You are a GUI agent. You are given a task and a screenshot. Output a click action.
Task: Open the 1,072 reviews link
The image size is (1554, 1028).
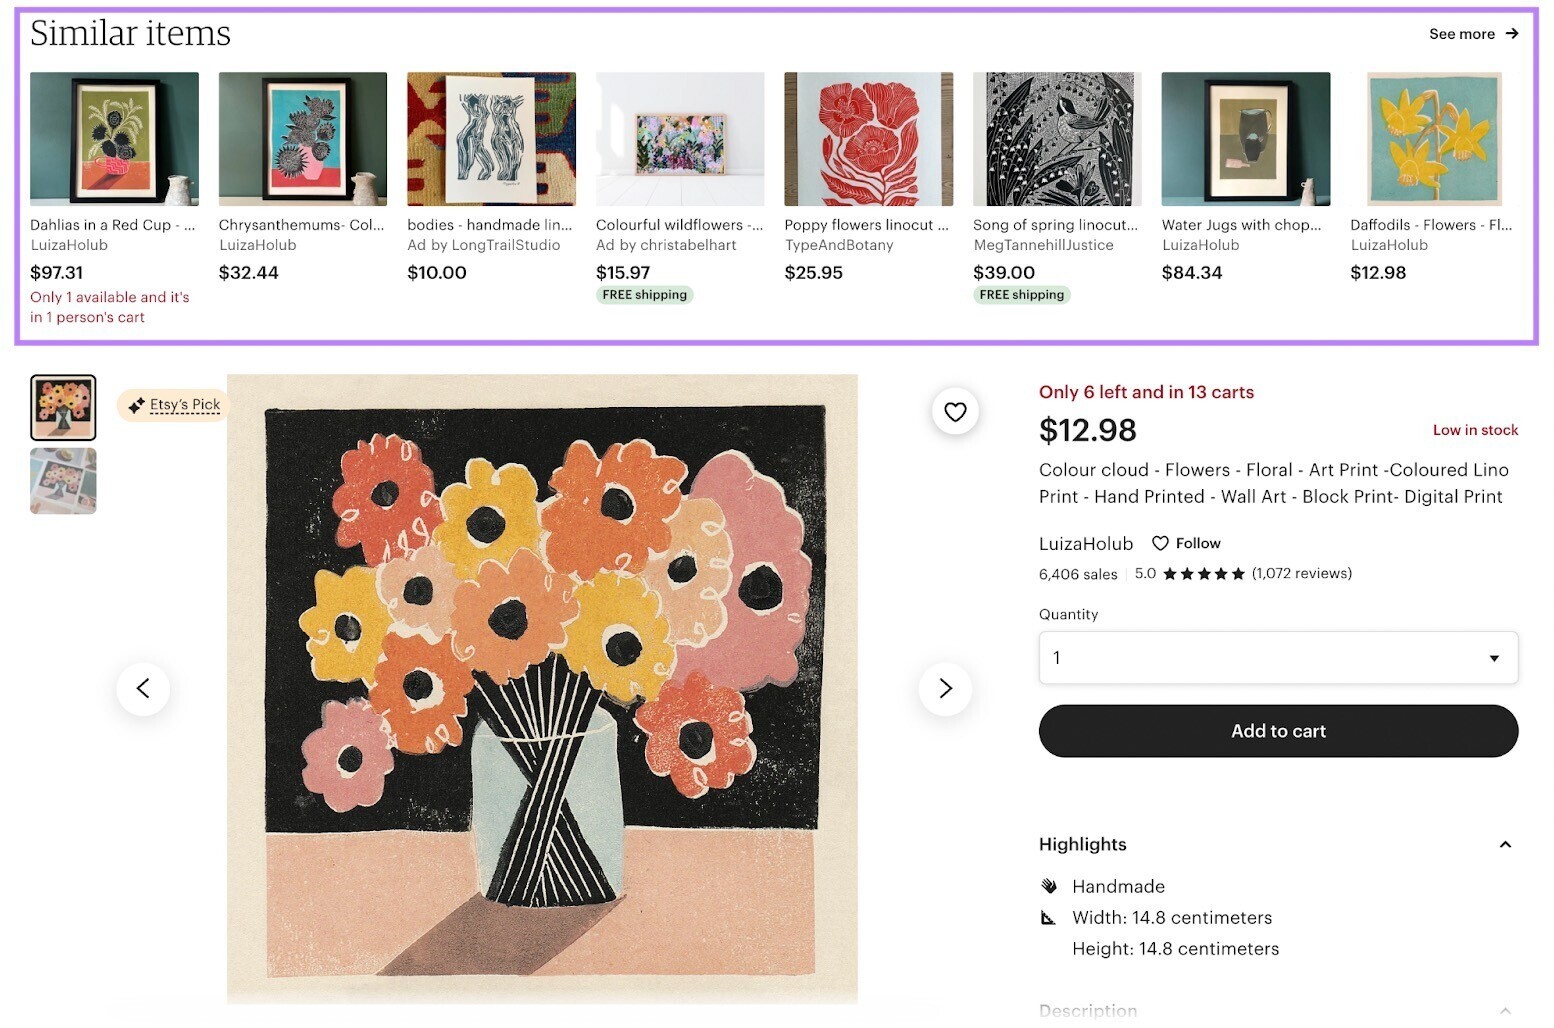pyautogui.click(x=1300, y=574)
